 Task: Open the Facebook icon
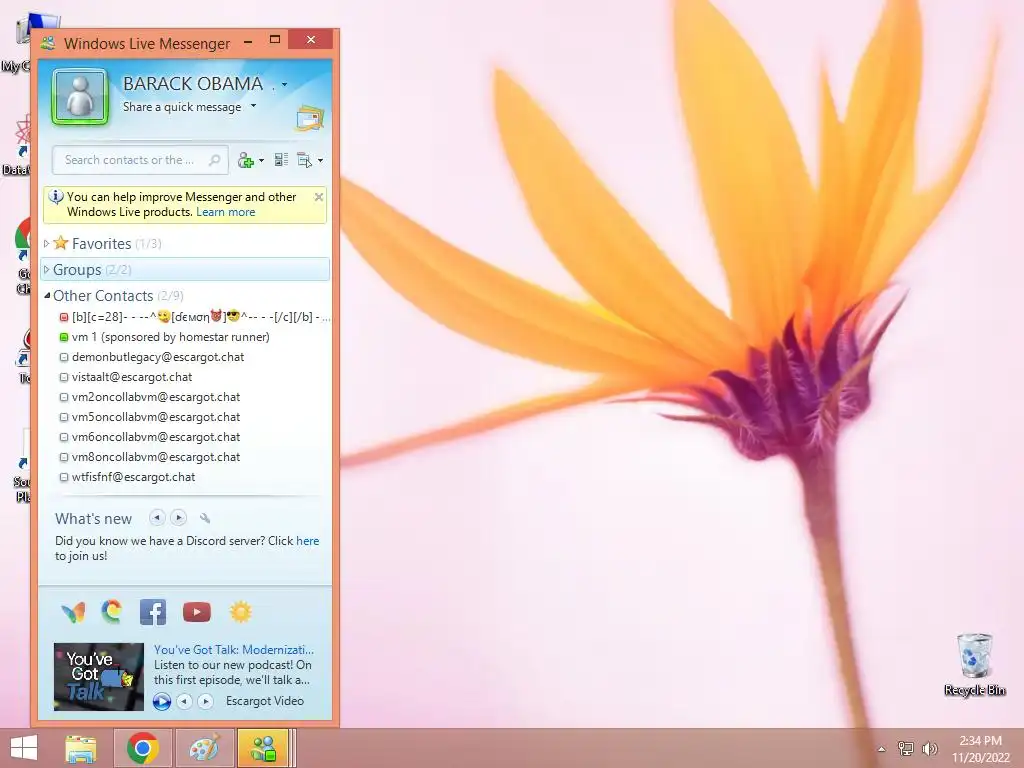tap(153, 612)
